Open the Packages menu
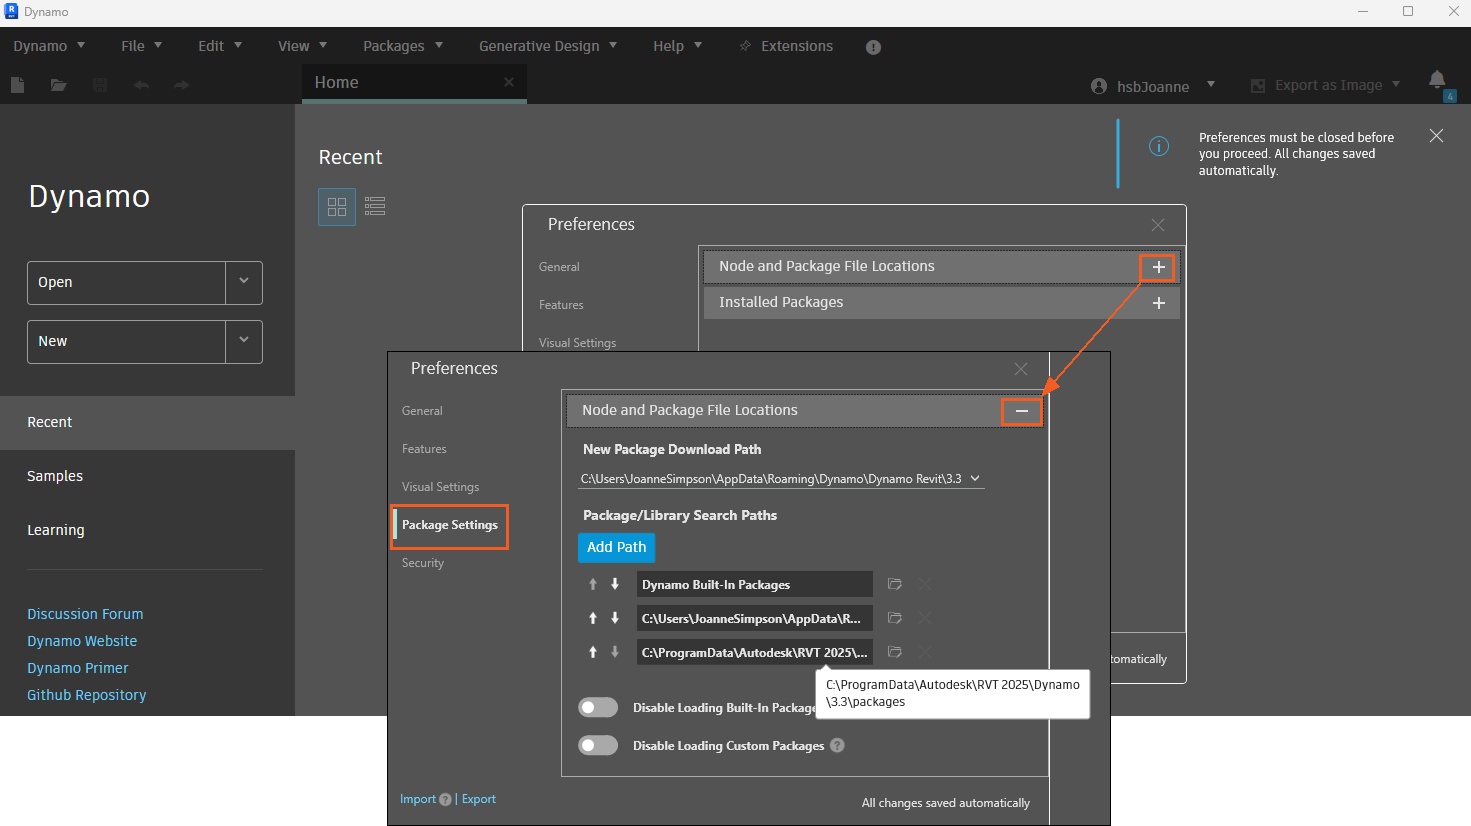This screenshot has height=826, width=1471. click(x=403, y=46)
